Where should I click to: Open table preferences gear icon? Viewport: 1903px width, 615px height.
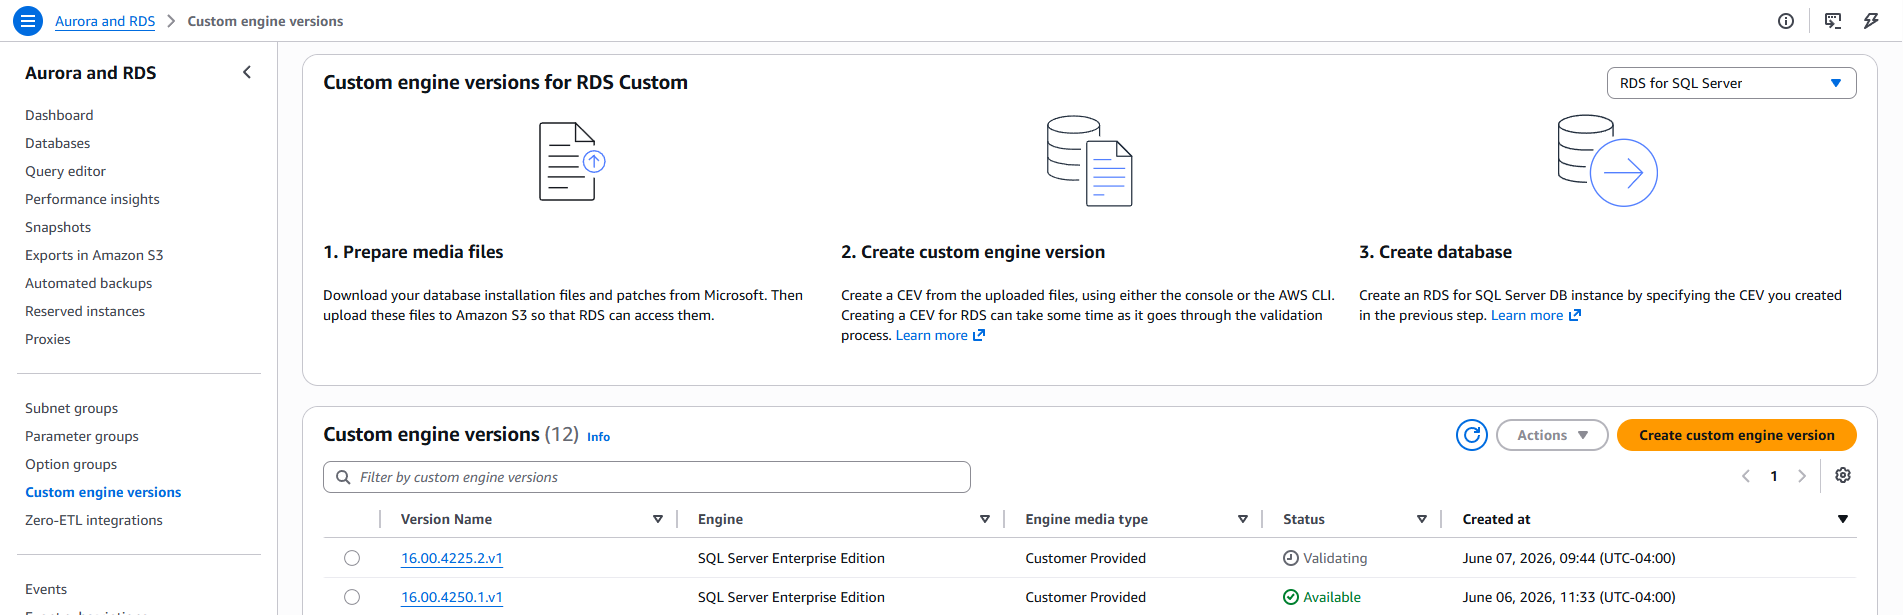click(x=1843, y=476)
